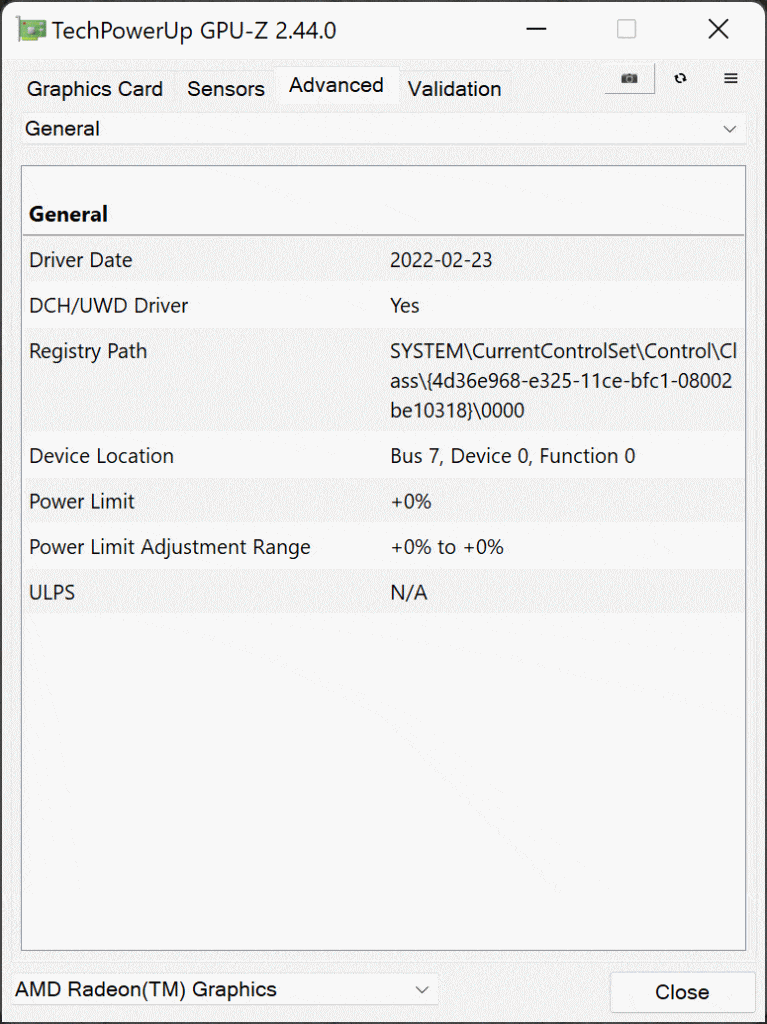Open the Sensors tab
This screenshot has width=767, height=1024.
[x=226, y=89]
